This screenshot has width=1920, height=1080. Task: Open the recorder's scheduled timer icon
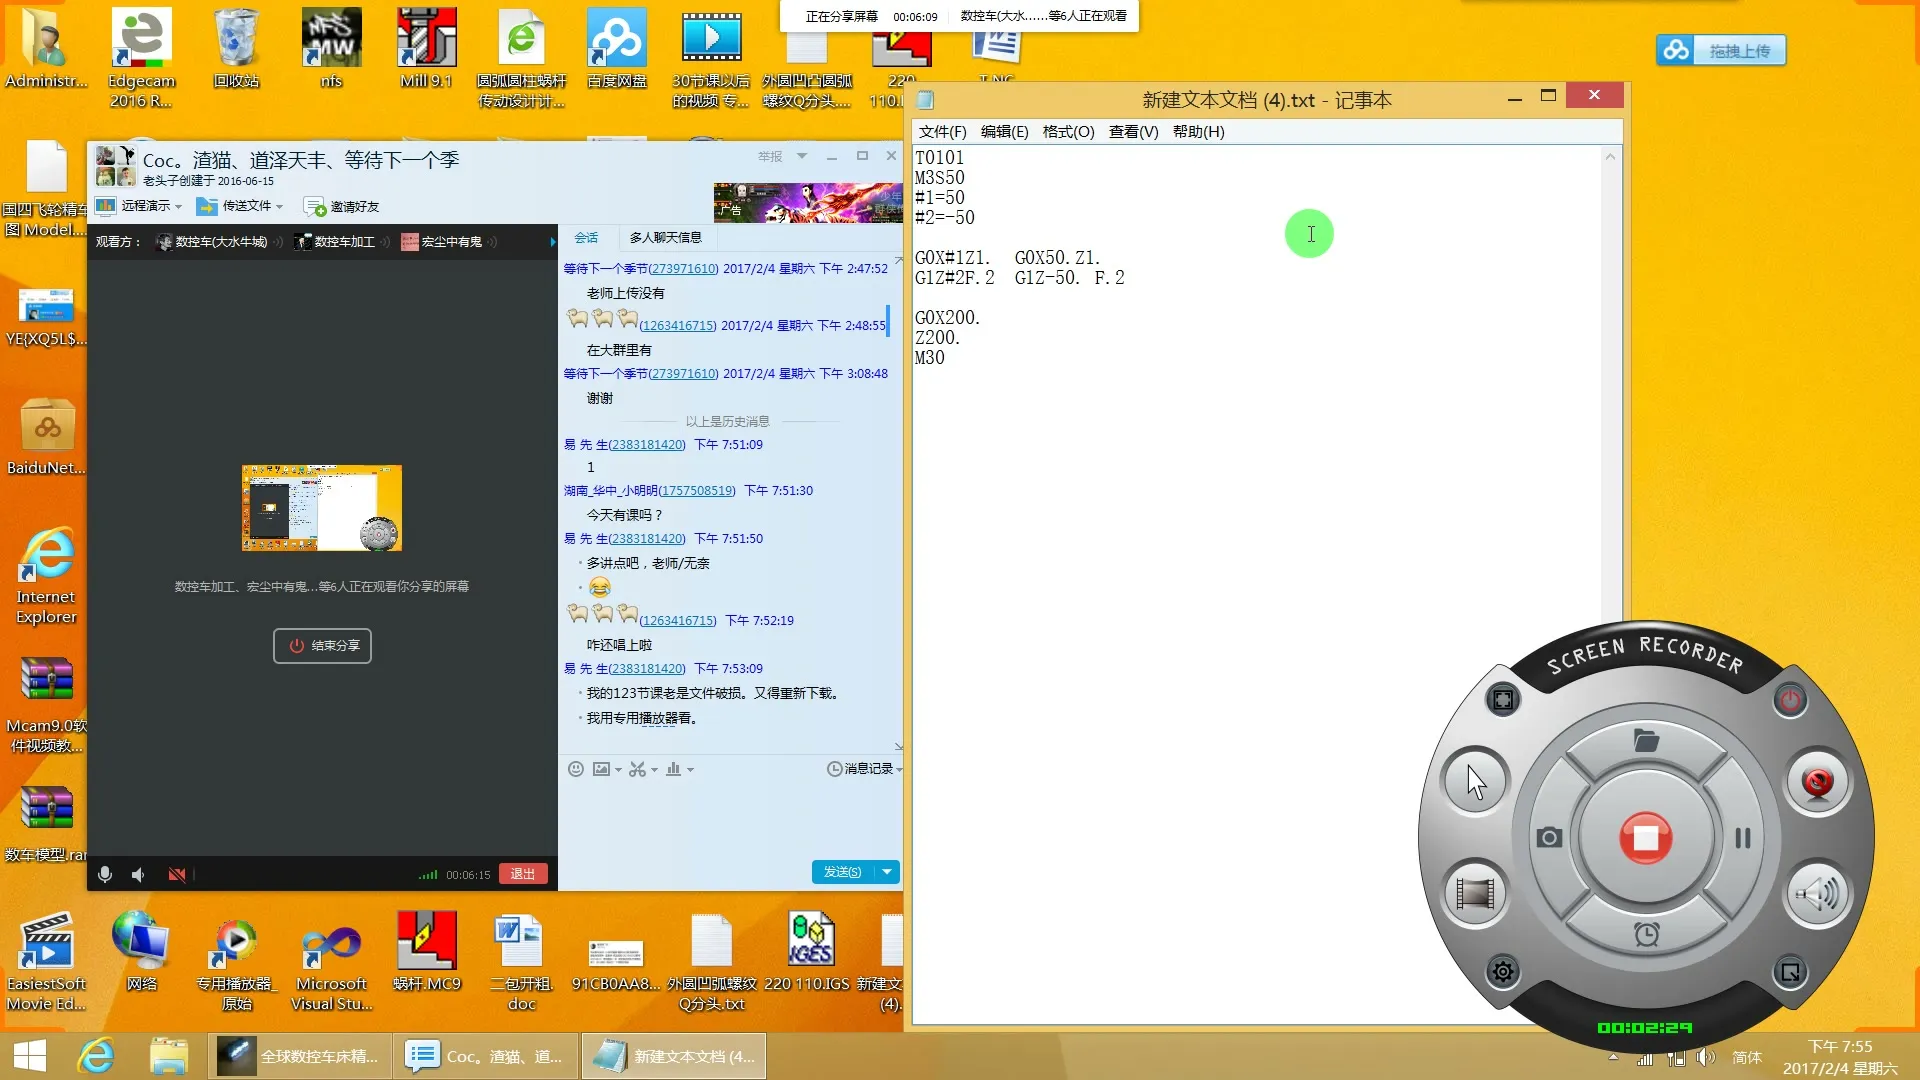(1646, 934)
